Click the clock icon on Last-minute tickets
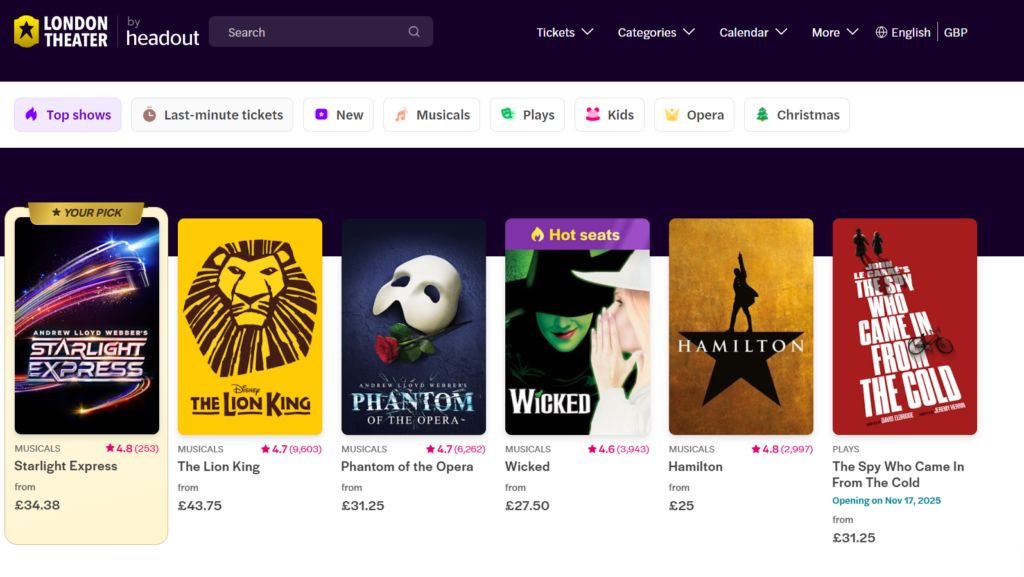This screenshot has height=577, width=1024. click(x=150, y=115)
